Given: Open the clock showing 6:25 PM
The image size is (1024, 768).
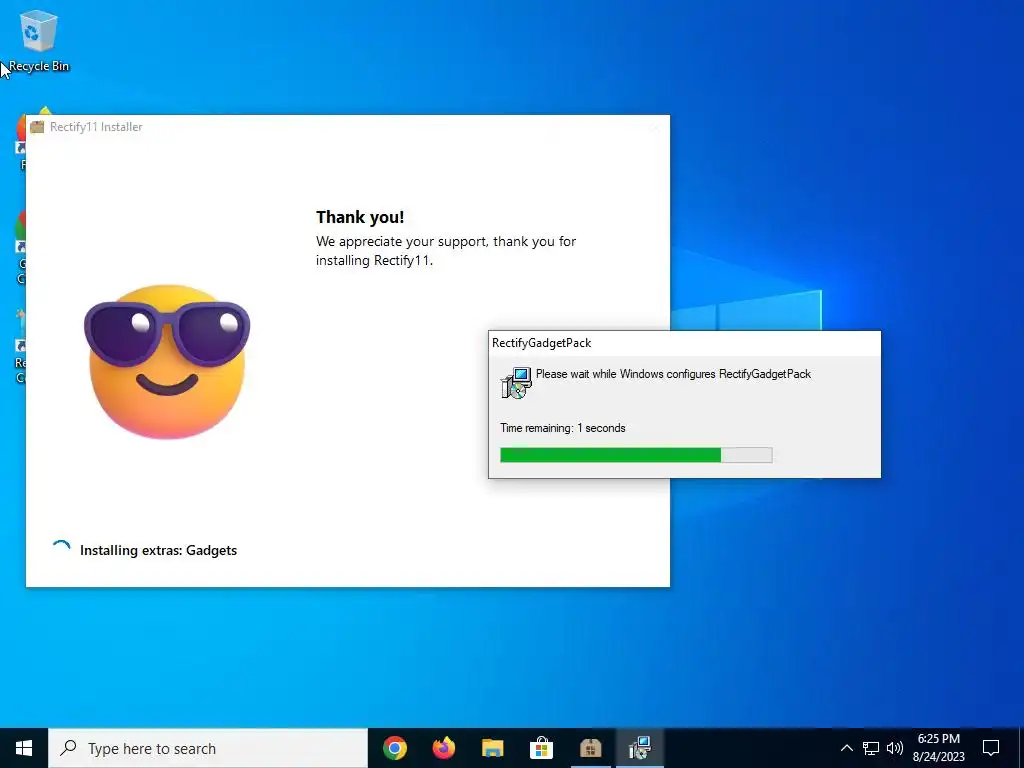Looking at the screenshot, I should point(938,748).
